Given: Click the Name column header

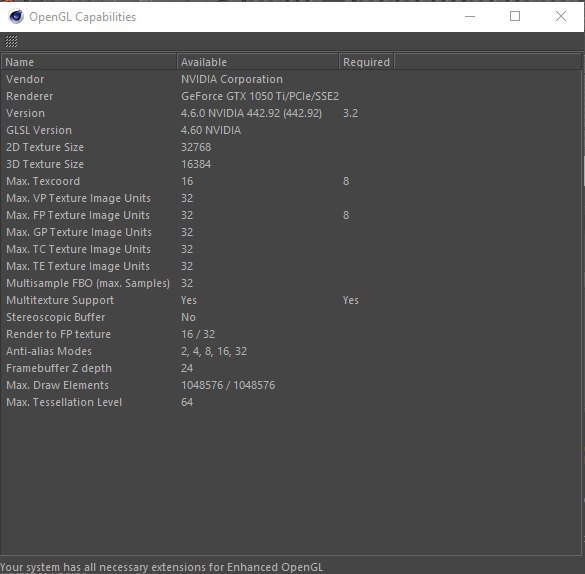Looking at the screenshot, I should (x=89, y=62).
